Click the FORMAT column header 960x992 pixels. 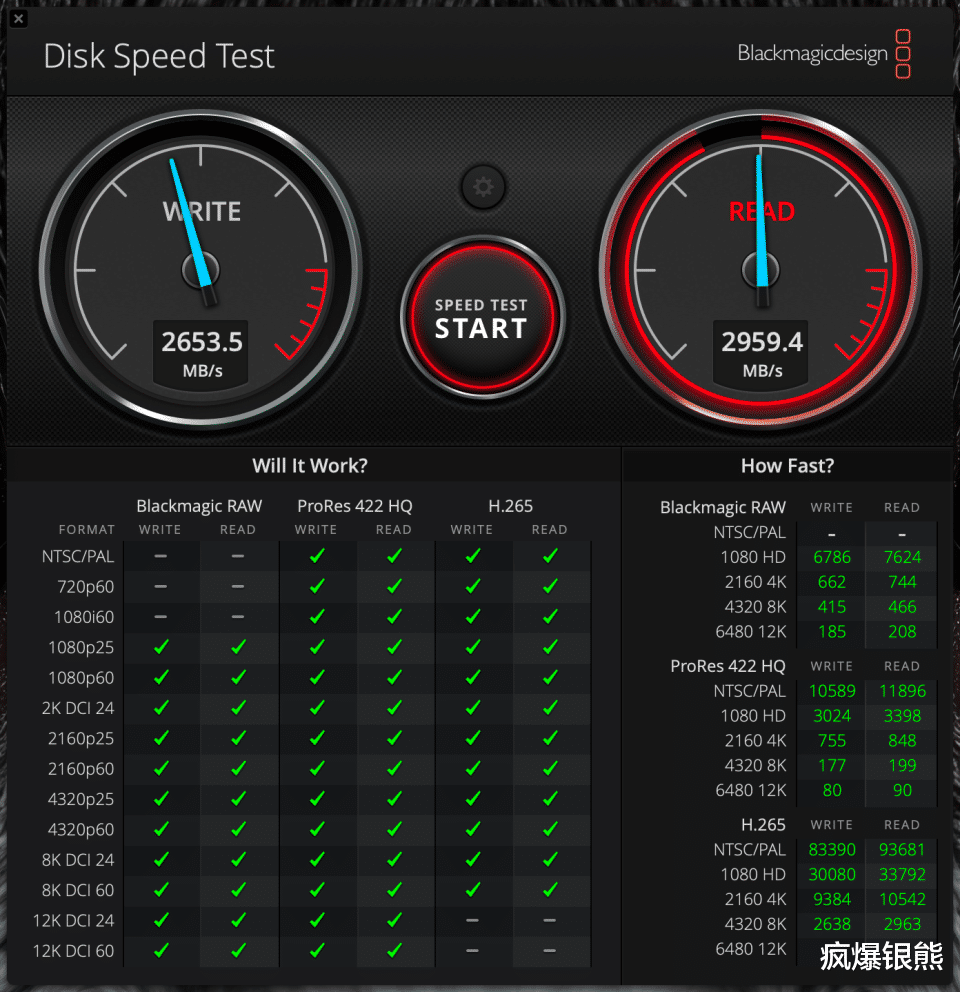coord(87,530)
